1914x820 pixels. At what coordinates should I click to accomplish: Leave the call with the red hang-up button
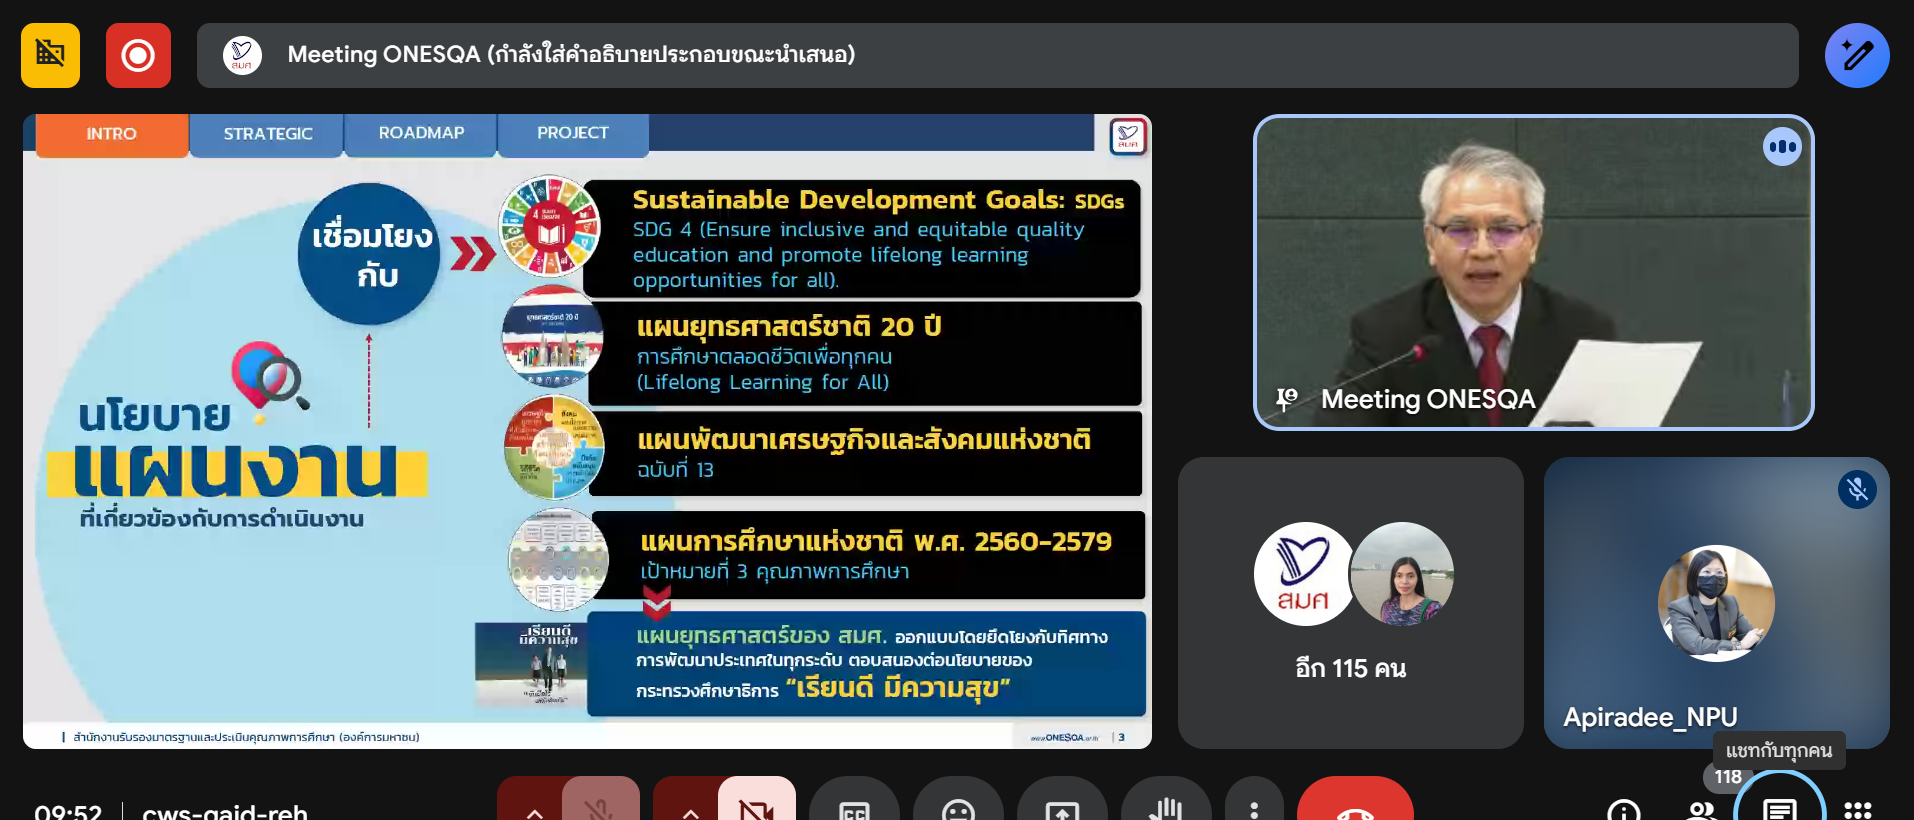[x=1355, y=806]
